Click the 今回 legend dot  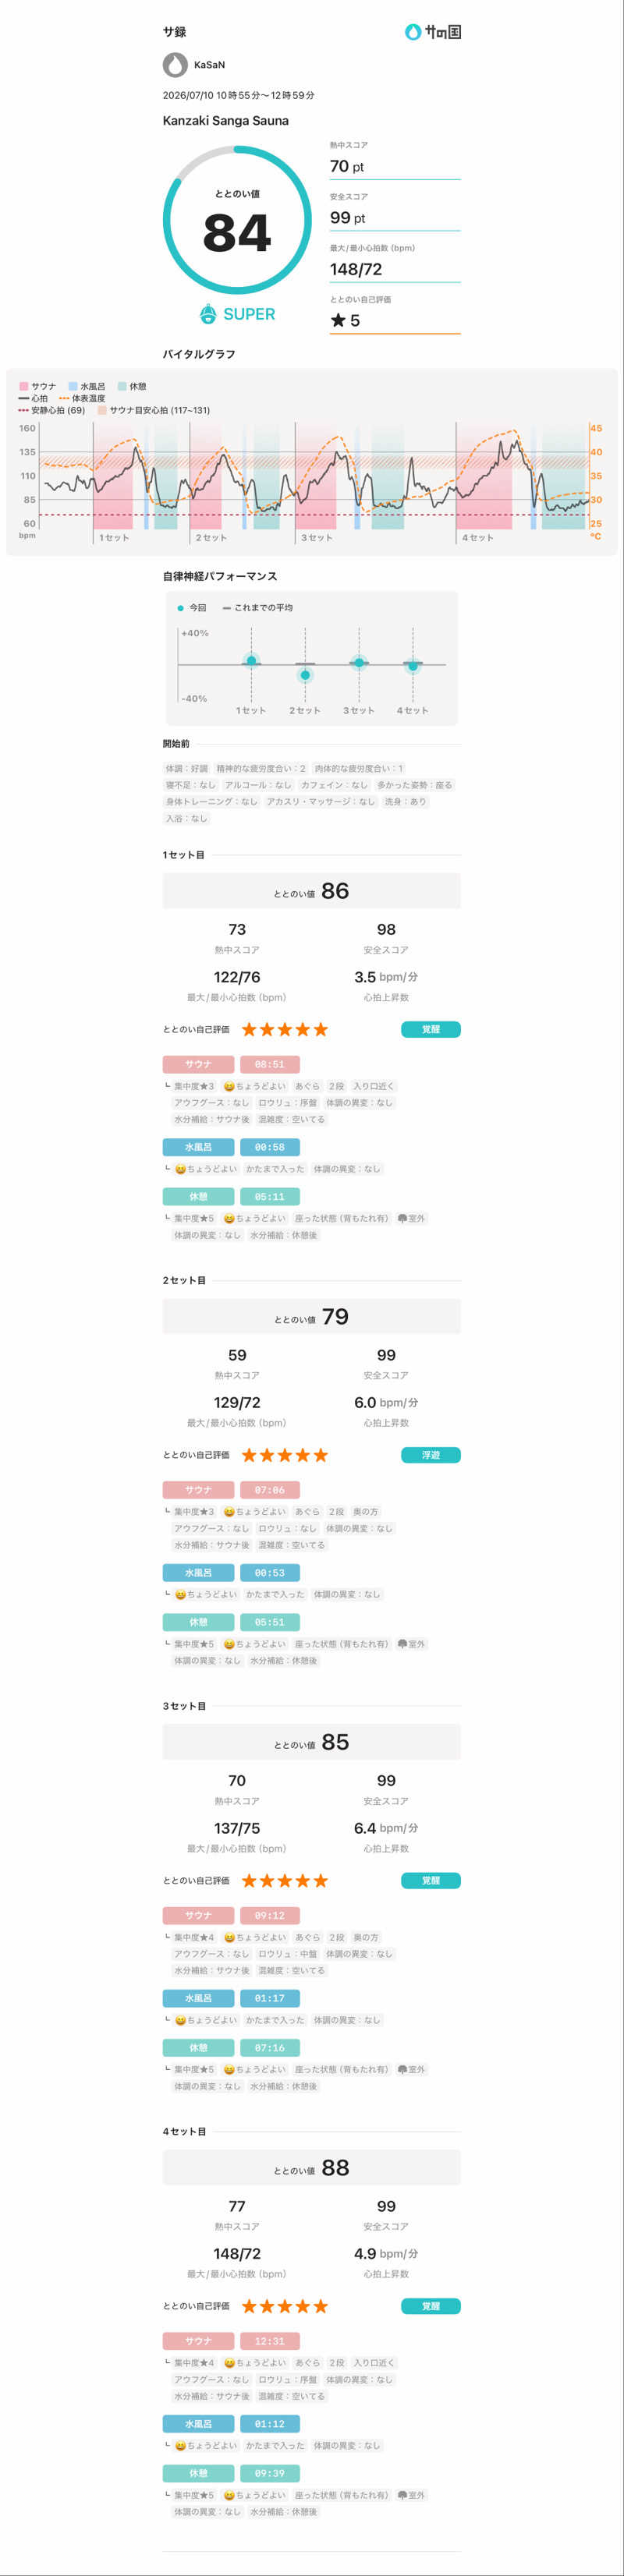coord(180,608)
